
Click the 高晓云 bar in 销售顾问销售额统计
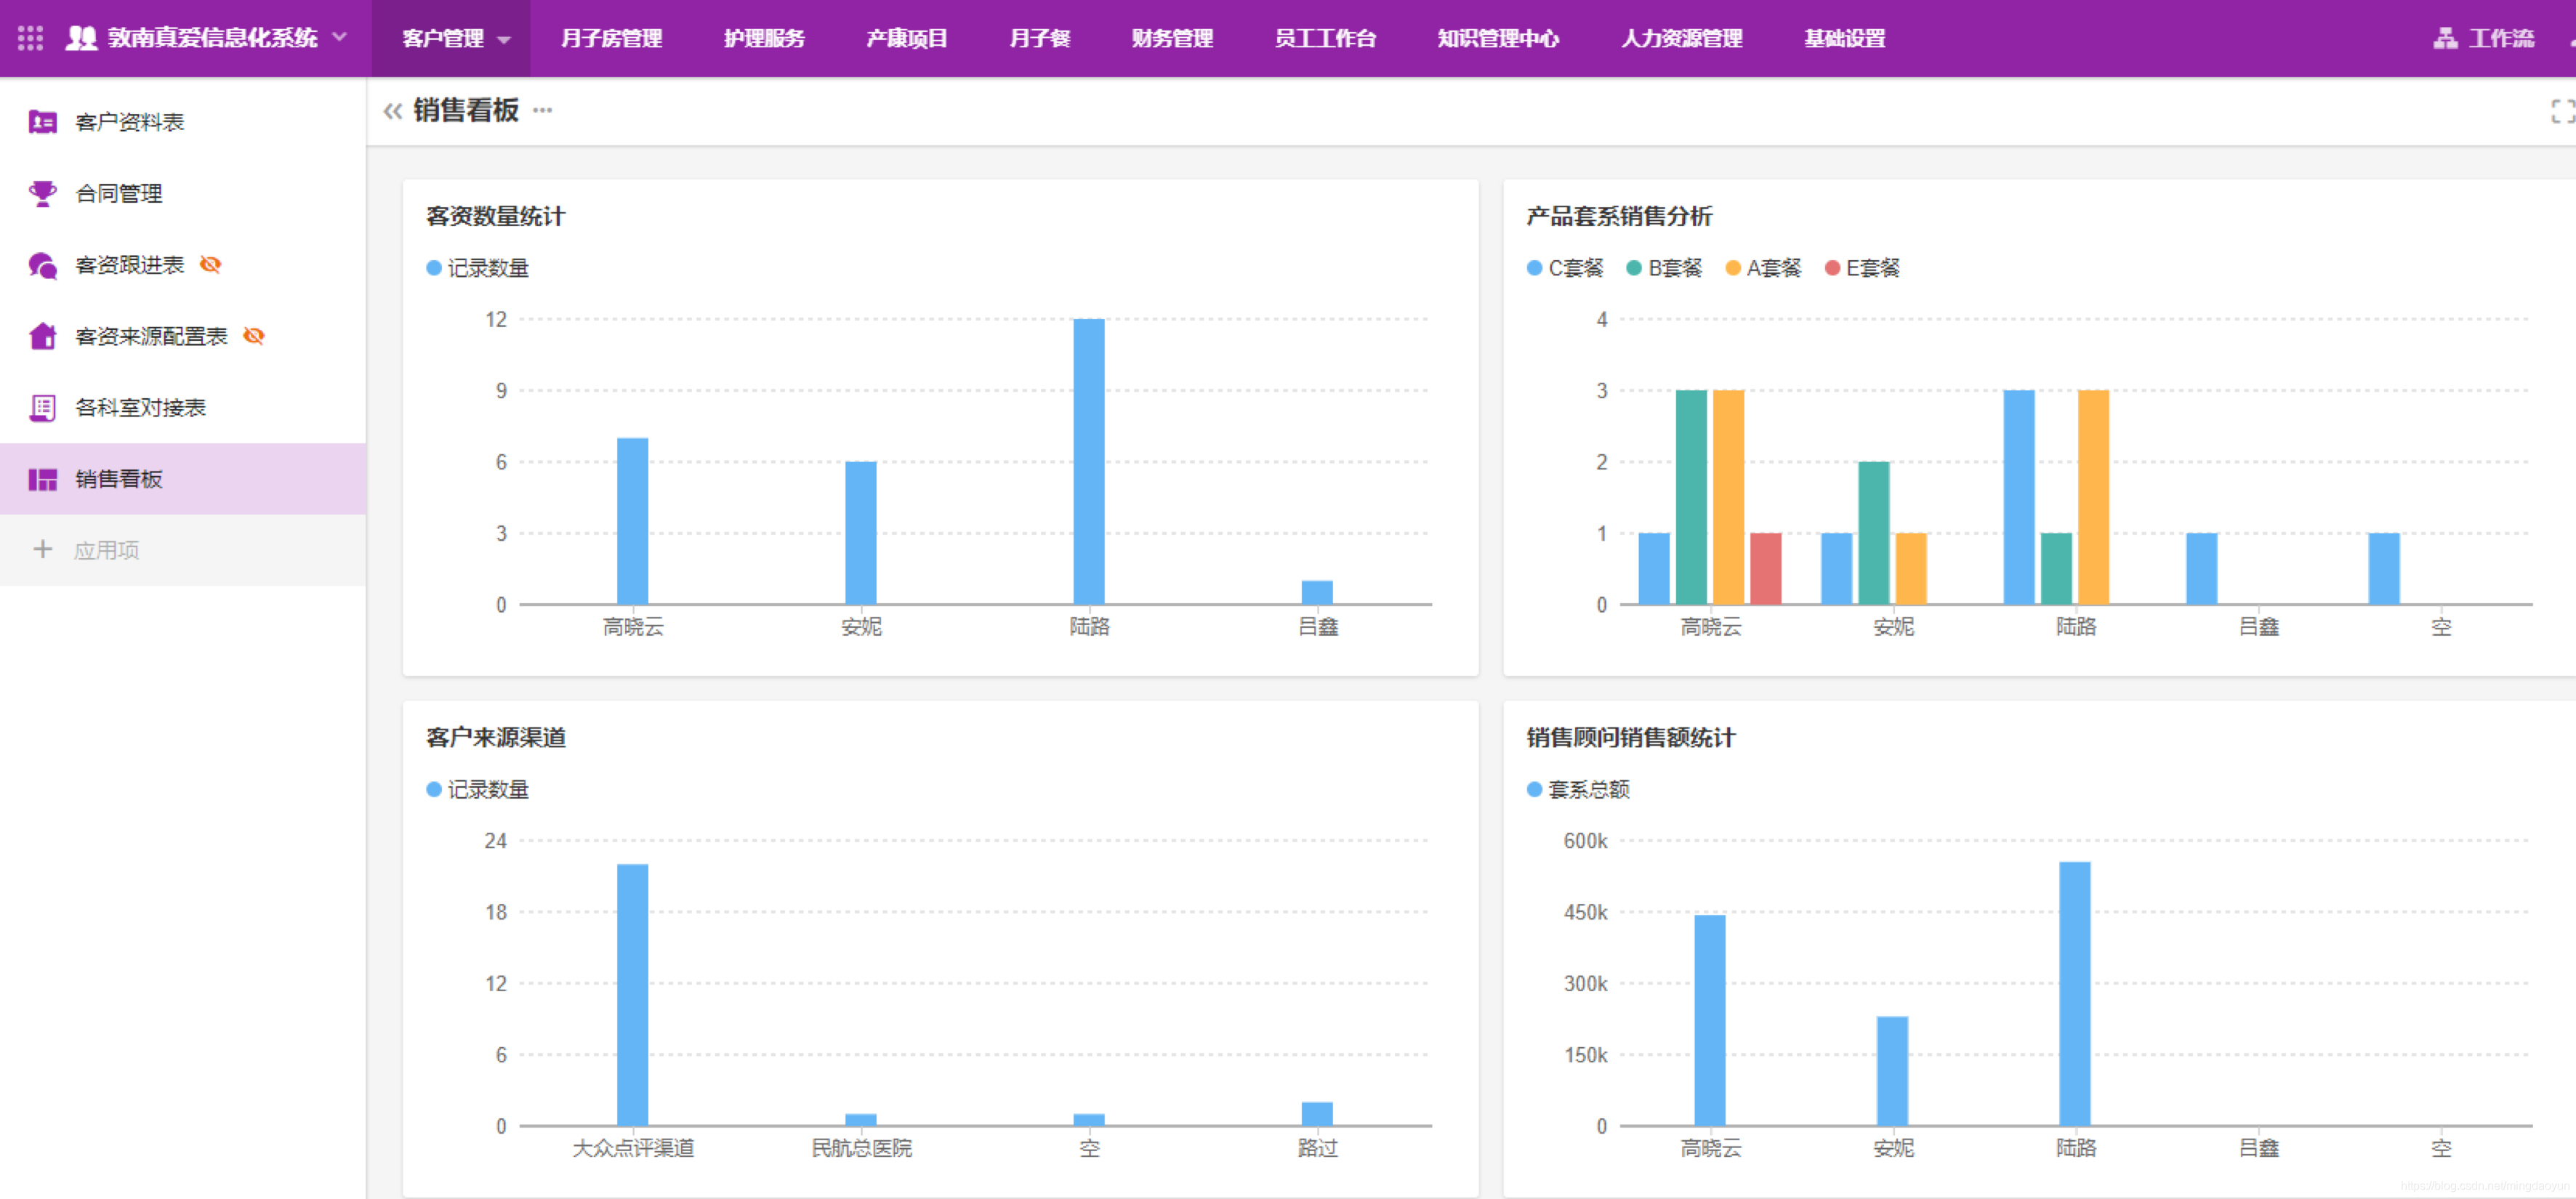point(1710,1020)
